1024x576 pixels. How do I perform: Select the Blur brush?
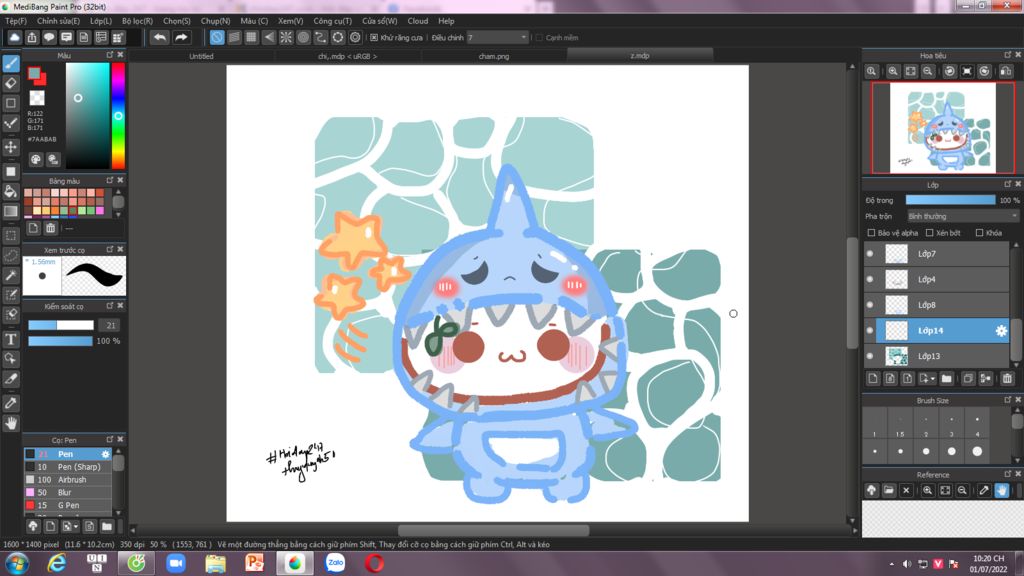coord(68,492)
